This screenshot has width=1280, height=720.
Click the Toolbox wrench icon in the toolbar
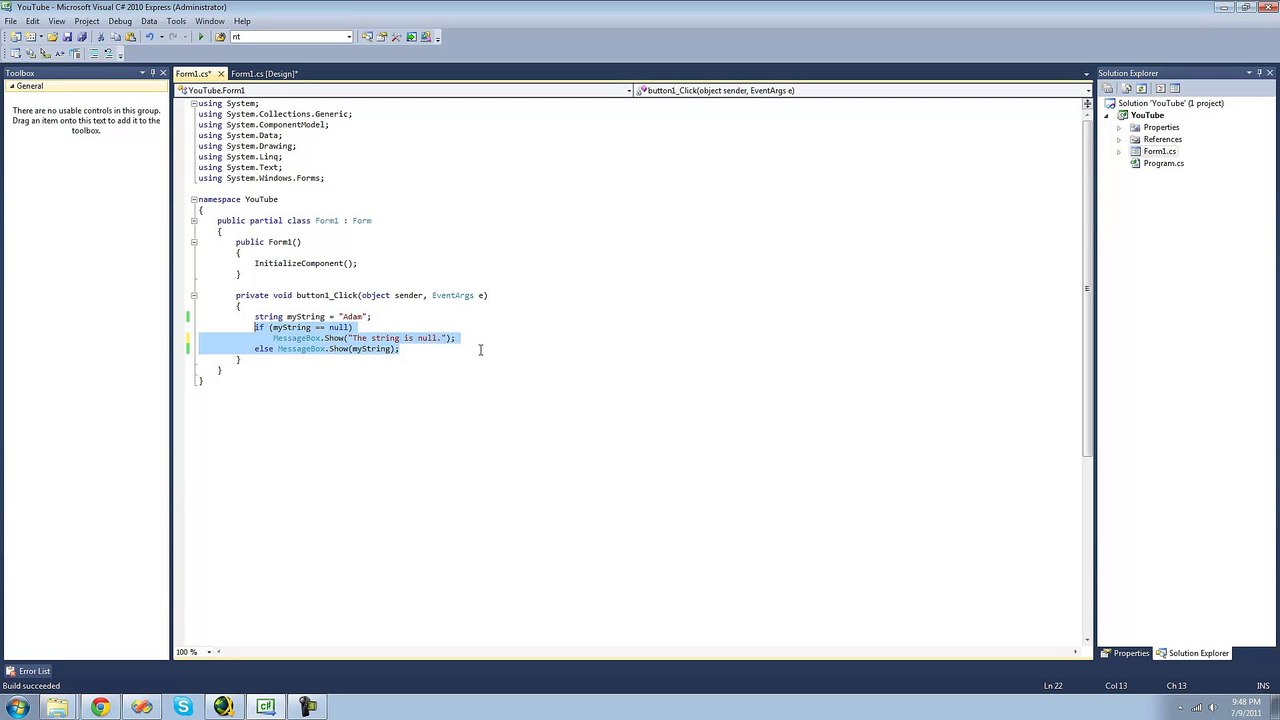point(396,37)
